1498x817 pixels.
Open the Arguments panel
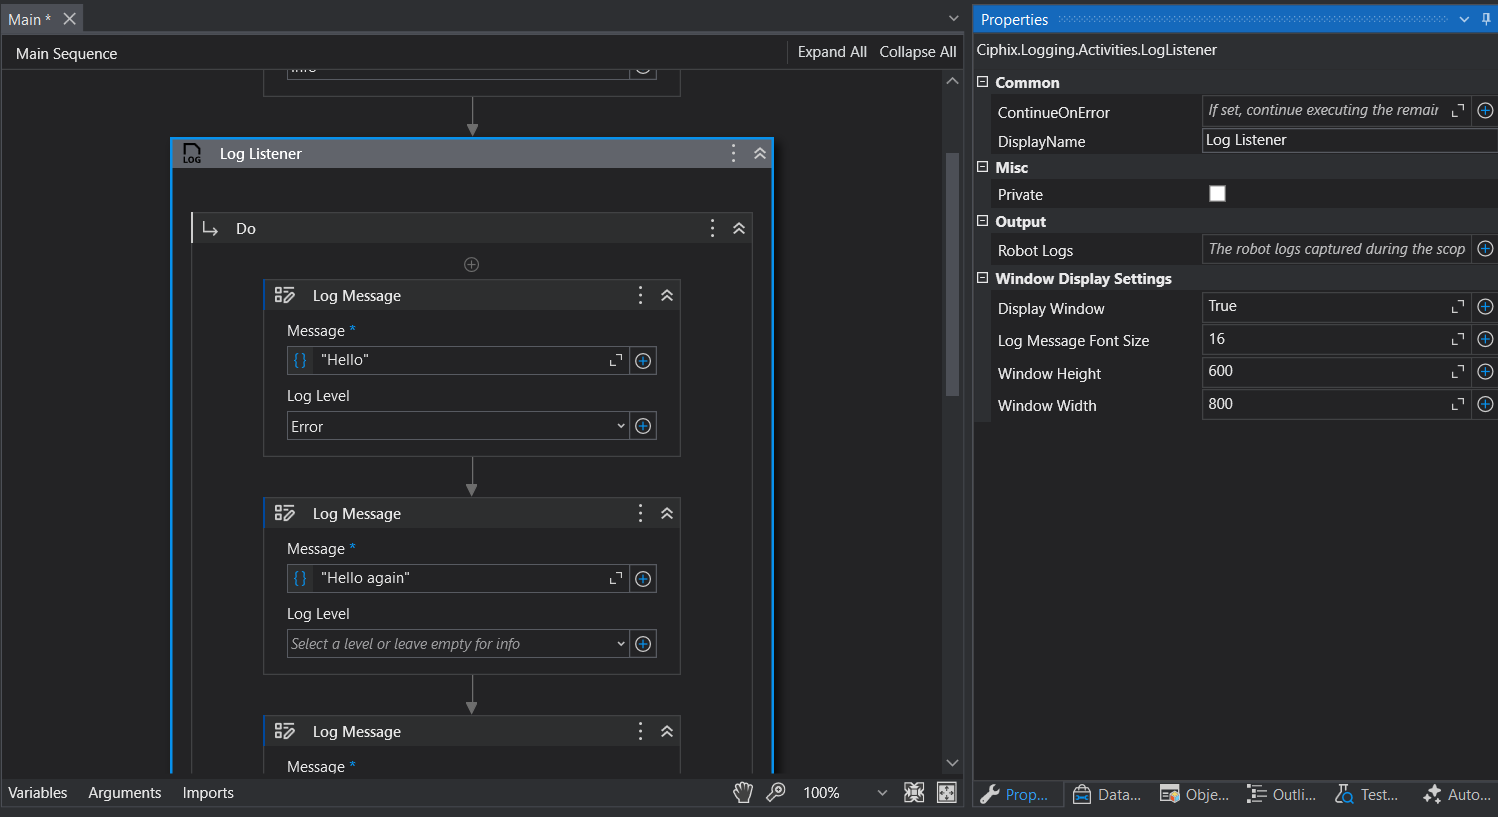click(x=125, y=793)
